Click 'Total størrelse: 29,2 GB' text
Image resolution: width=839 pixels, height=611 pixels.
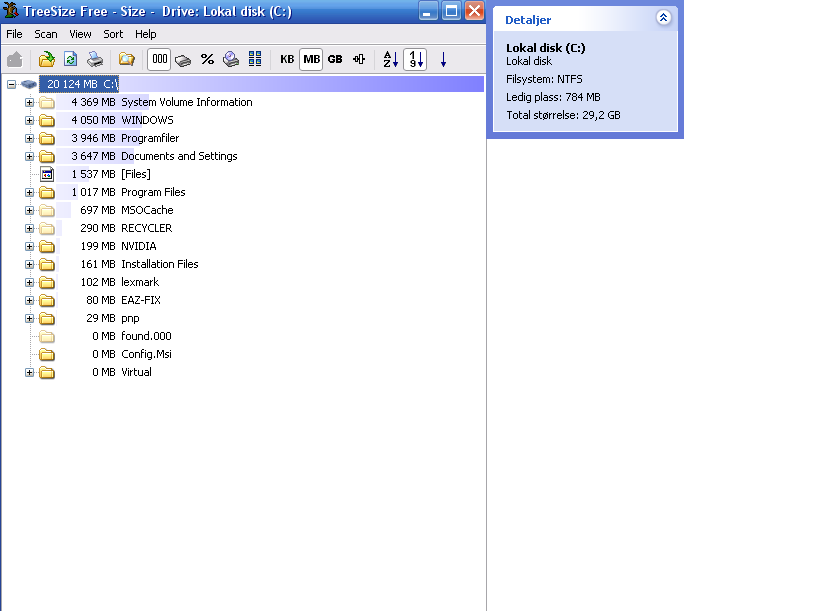(563, 115)
